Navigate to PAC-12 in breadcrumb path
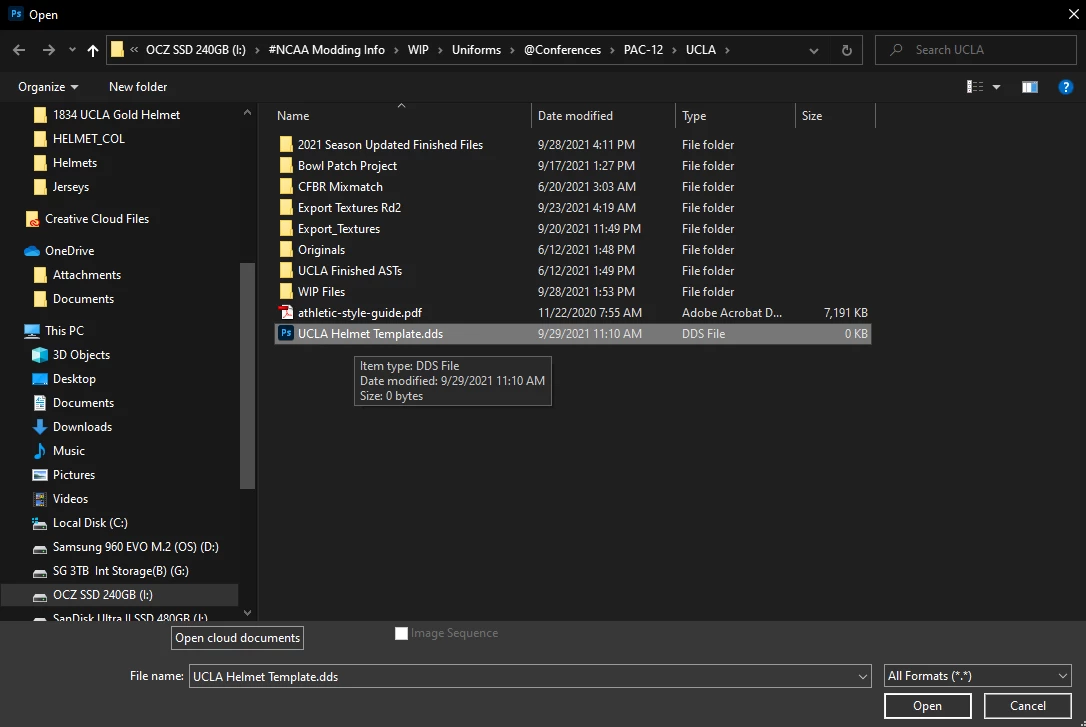The image size is (1086, 727). pos(643,50)
